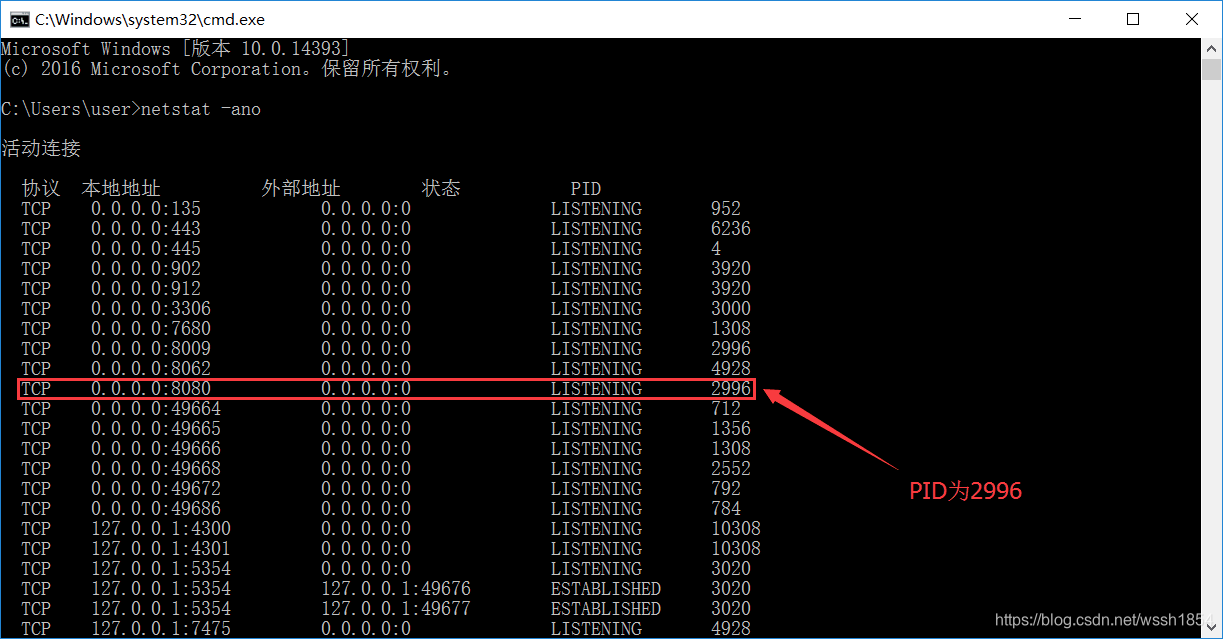
Task: Select local address 0.0.0.0:8080
Action: pyautogui.click(x=151, y=389)
